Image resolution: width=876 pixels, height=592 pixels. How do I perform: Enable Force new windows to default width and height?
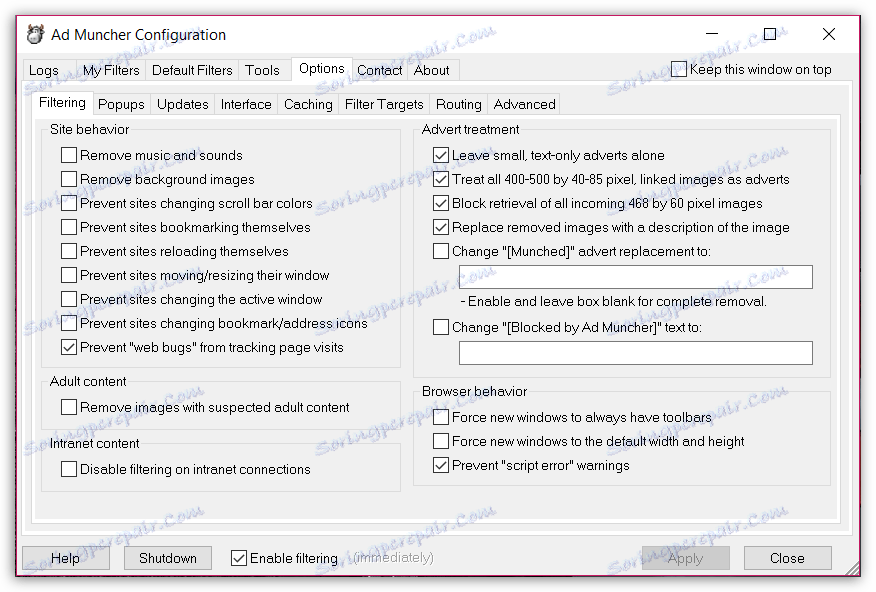(x=441, y=441)
